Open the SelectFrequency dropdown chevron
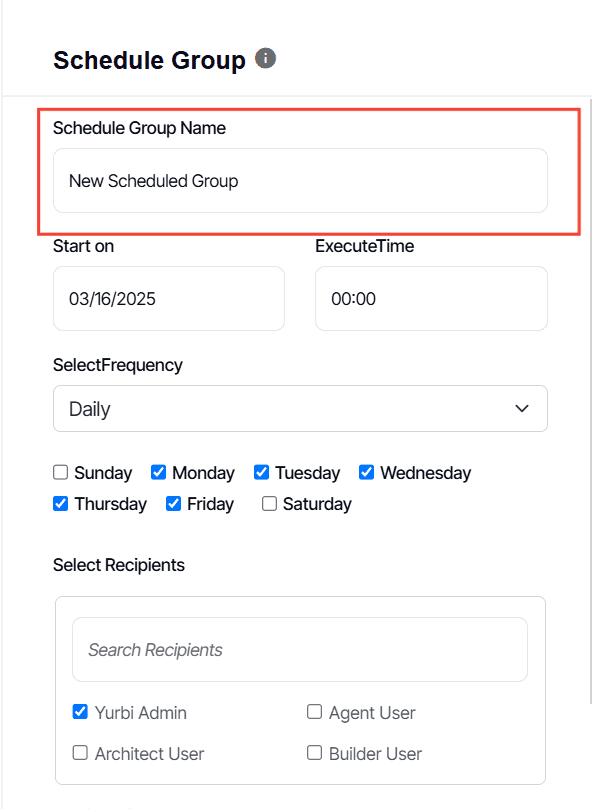This screenshot has height=809, width=592. [x=520, y=408]
